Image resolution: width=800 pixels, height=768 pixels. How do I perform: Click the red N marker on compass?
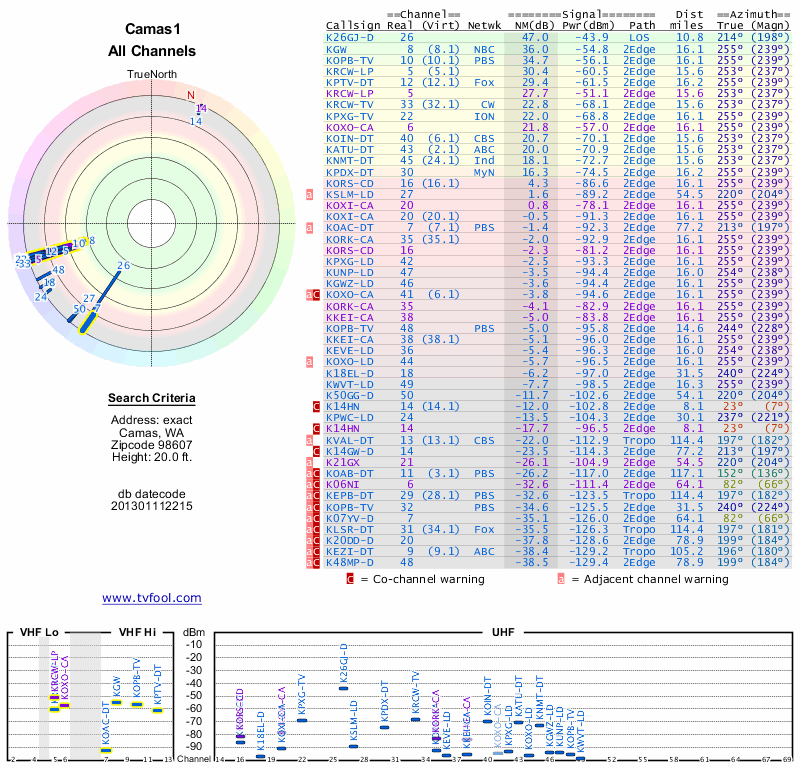[190, 96]
